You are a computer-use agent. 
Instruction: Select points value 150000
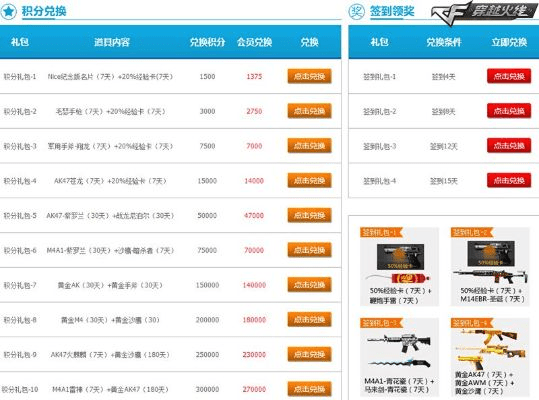[207, 285]
